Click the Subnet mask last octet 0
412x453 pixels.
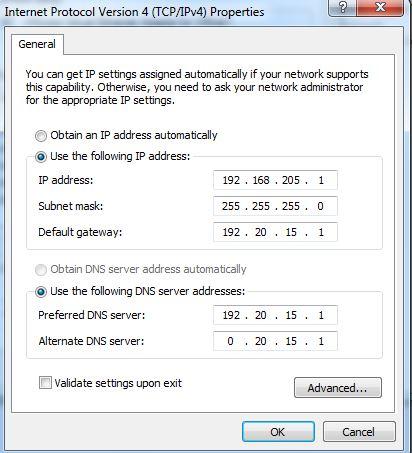[320, 206]
